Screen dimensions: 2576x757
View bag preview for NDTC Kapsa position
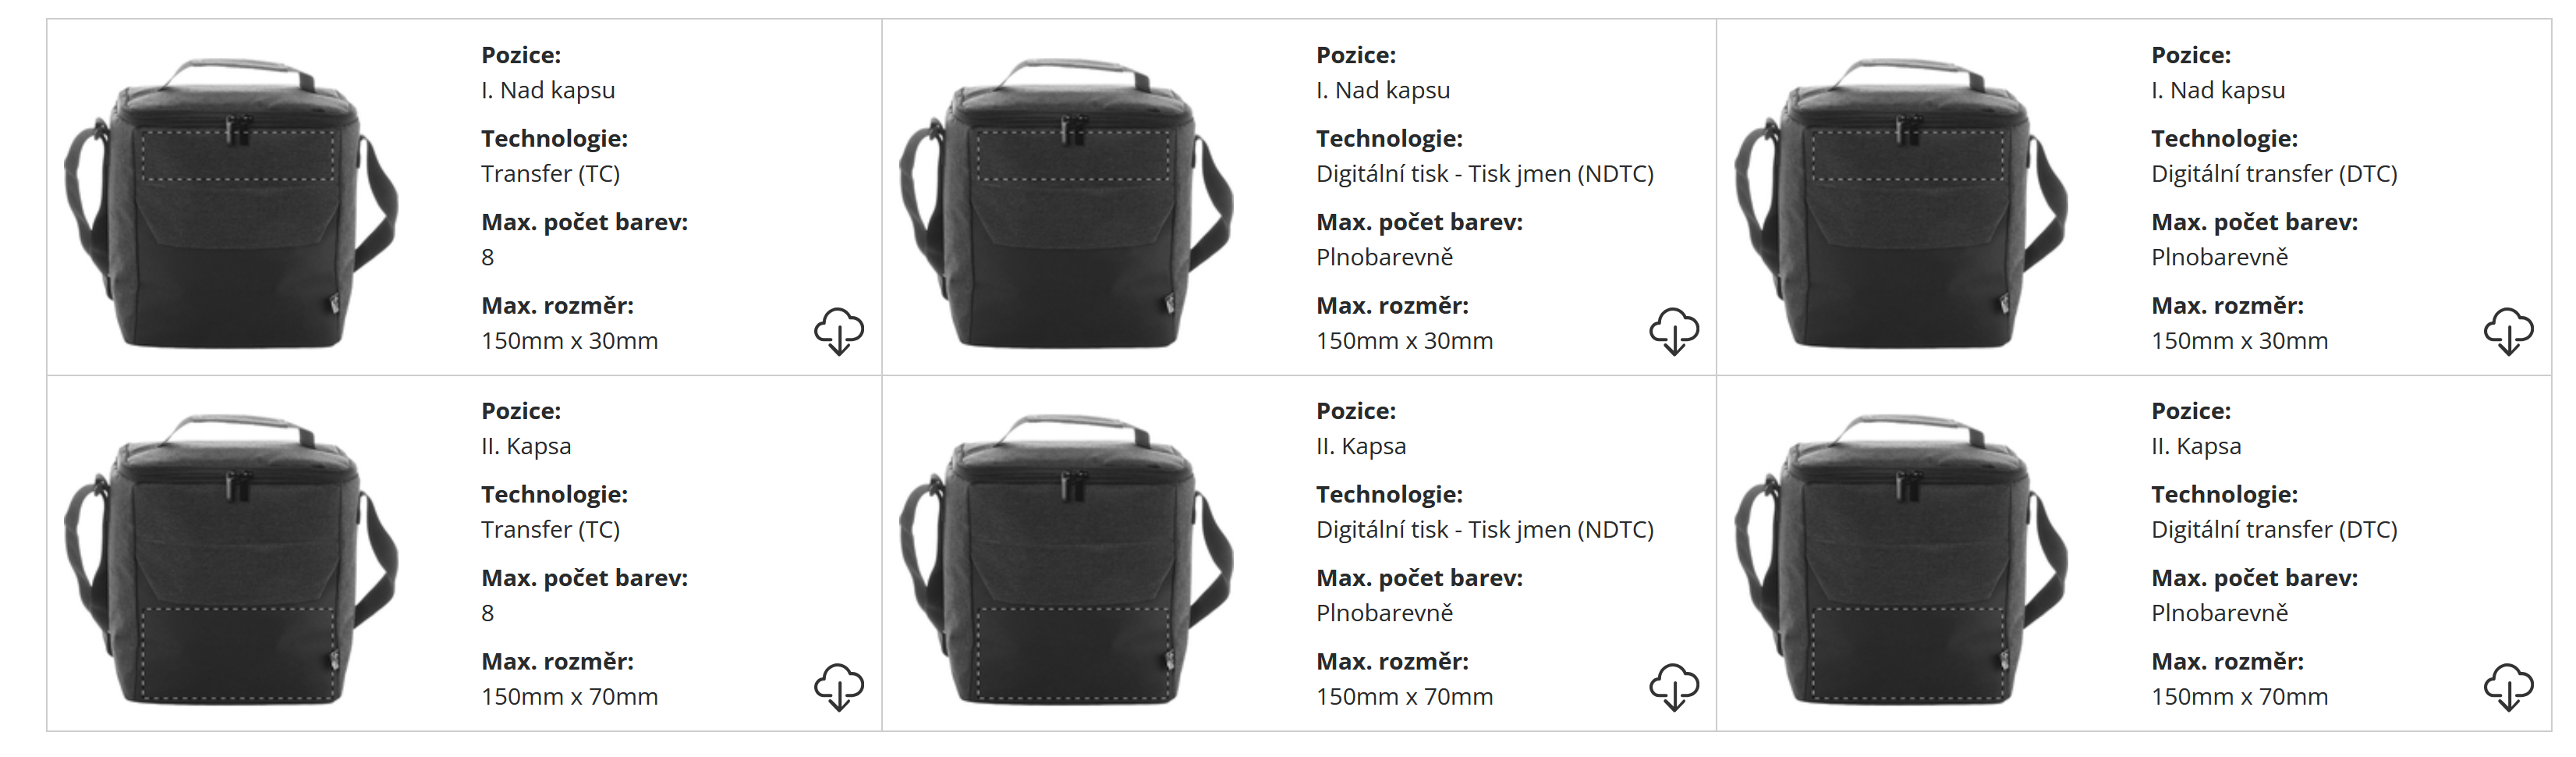[x=1066, y=559]
